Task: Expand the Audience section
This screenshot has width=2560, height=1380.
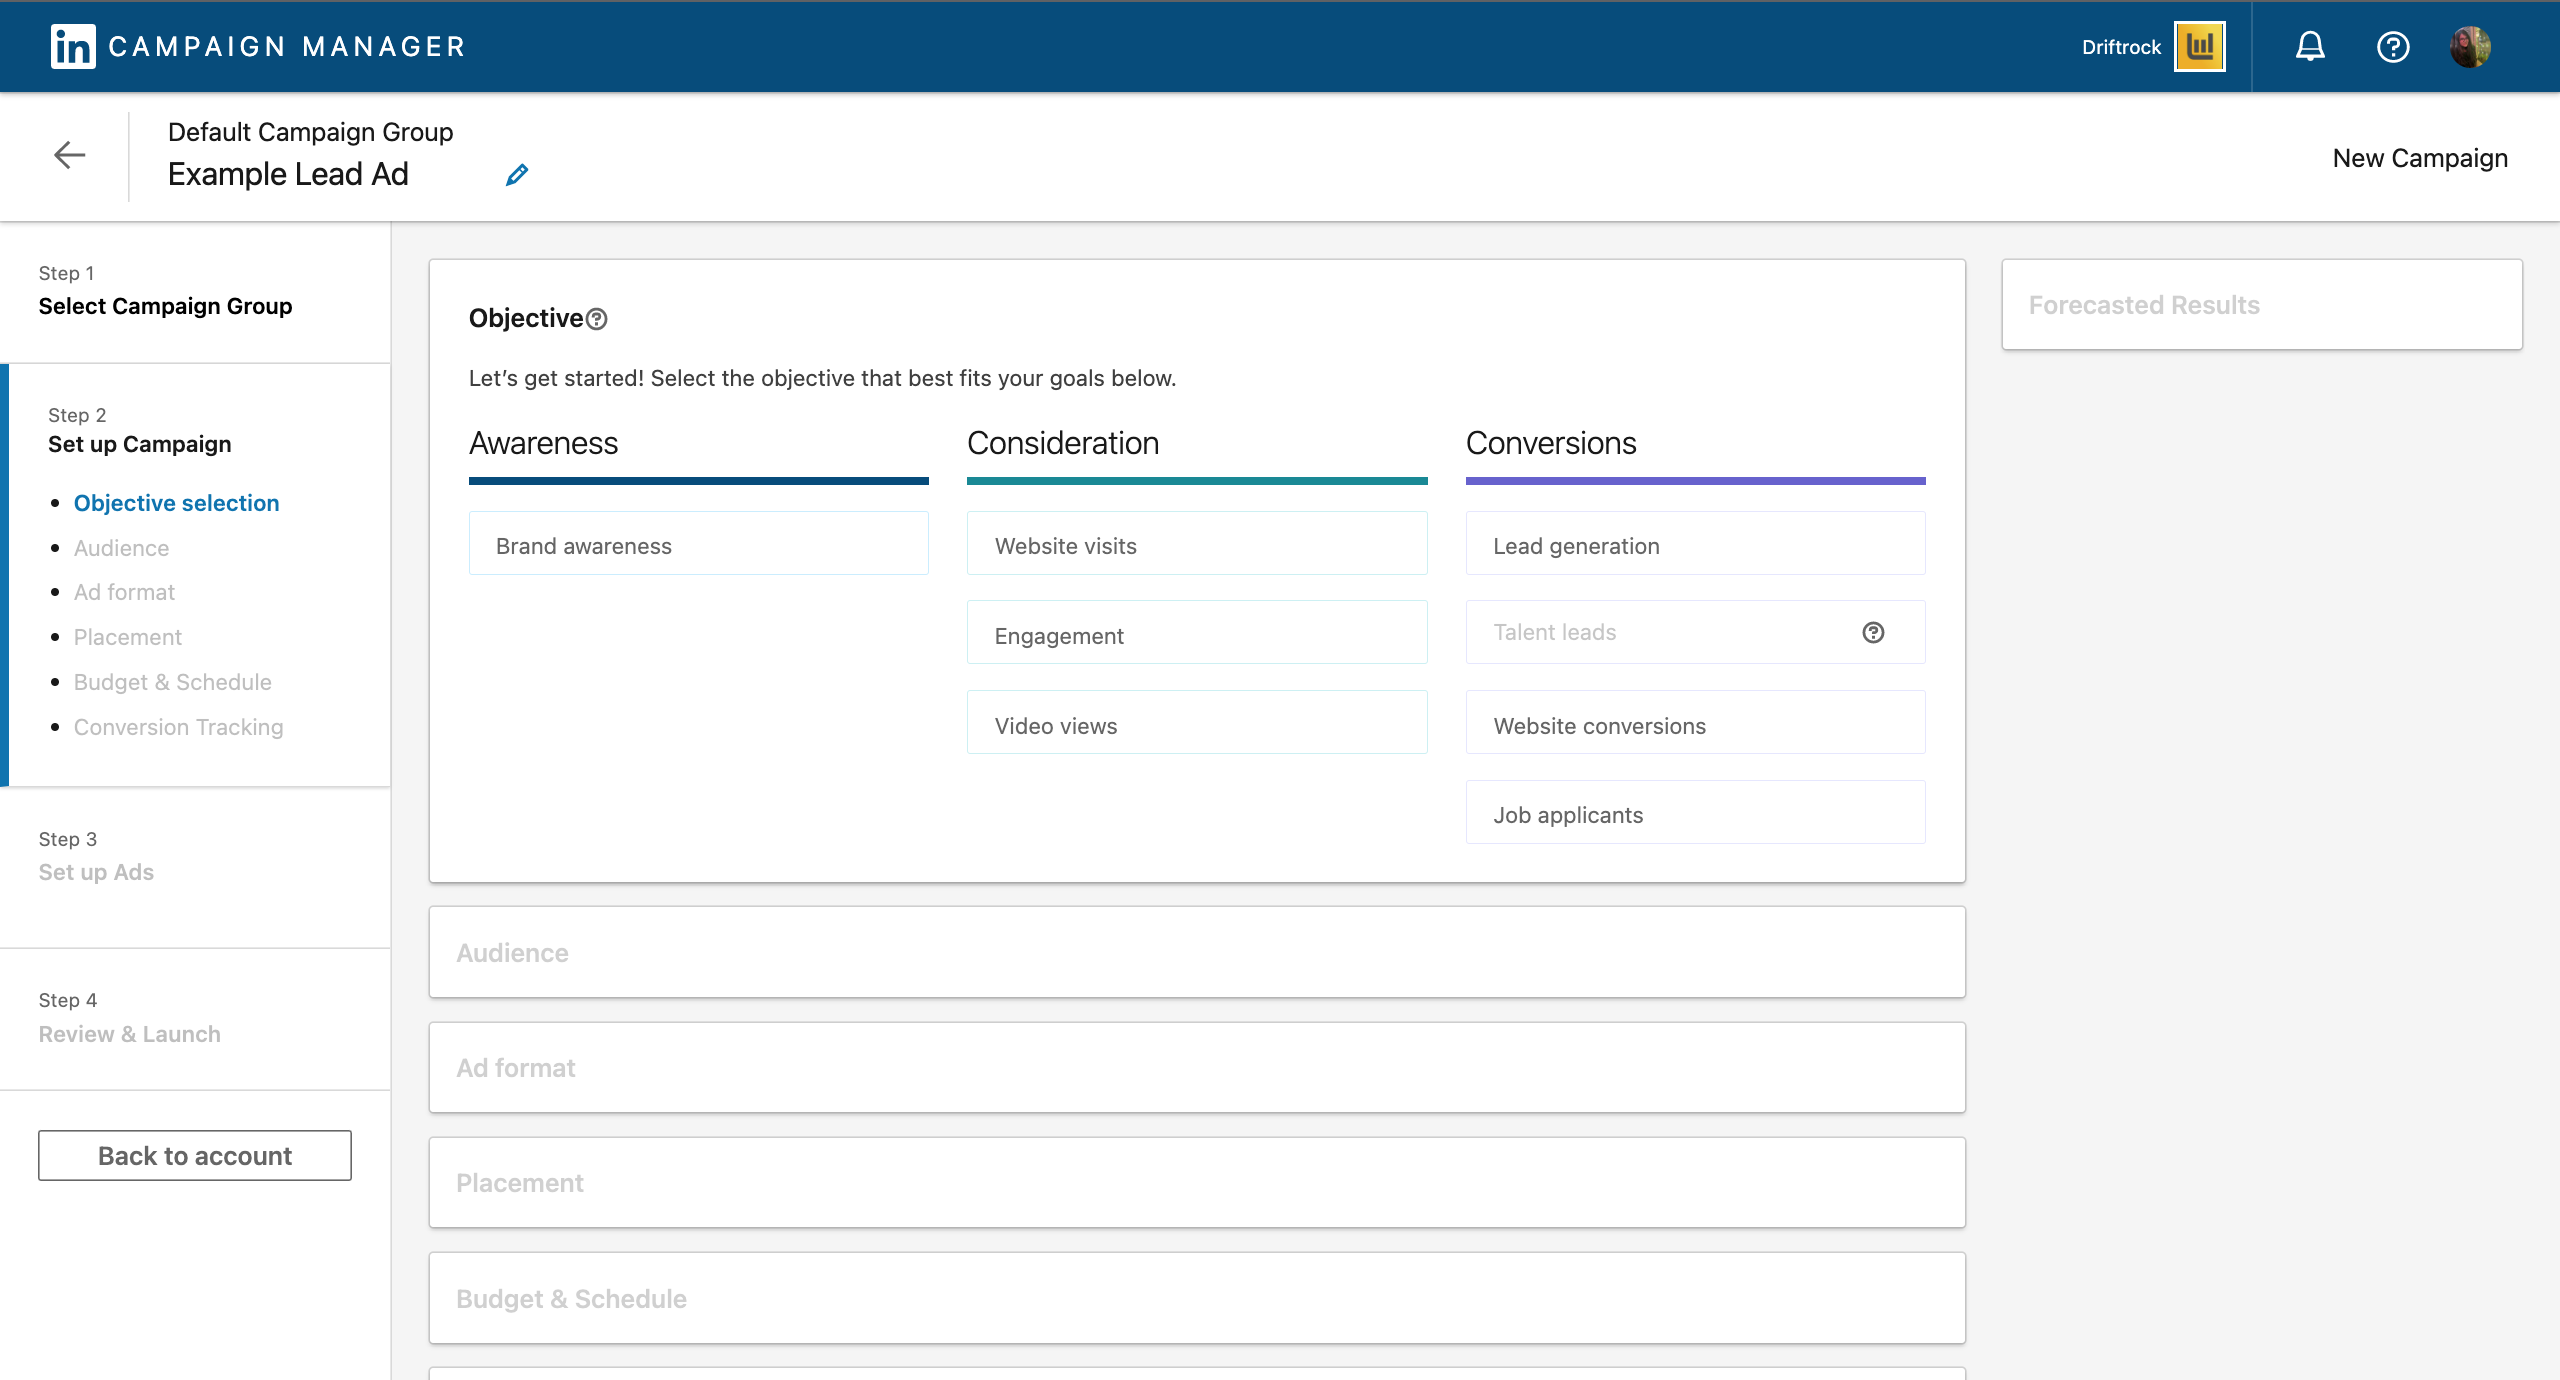Action: (x=1197, y=952)
